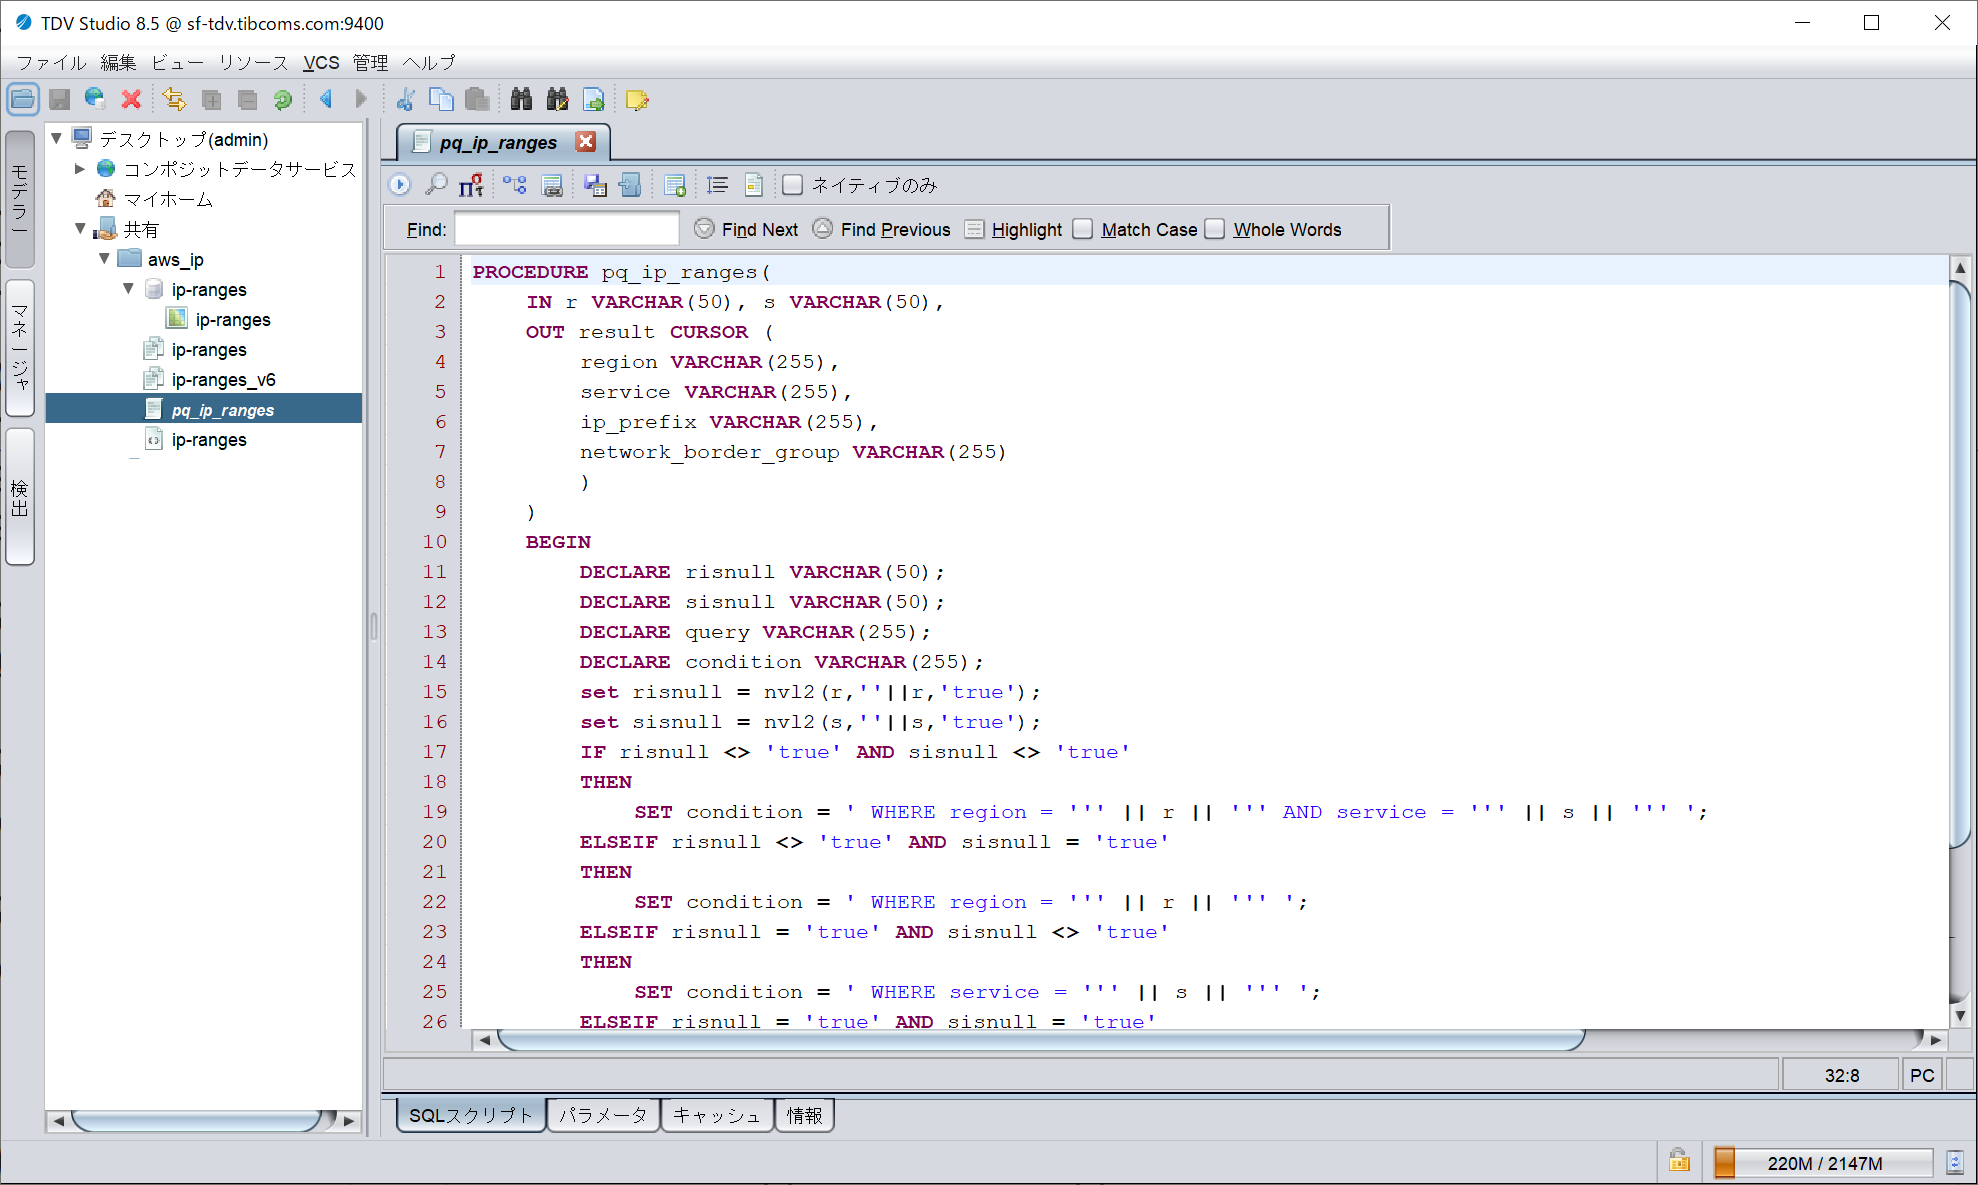Click the Highlight button
The height and width of the screenshot is (1185, 1978).
[1013, 229]
